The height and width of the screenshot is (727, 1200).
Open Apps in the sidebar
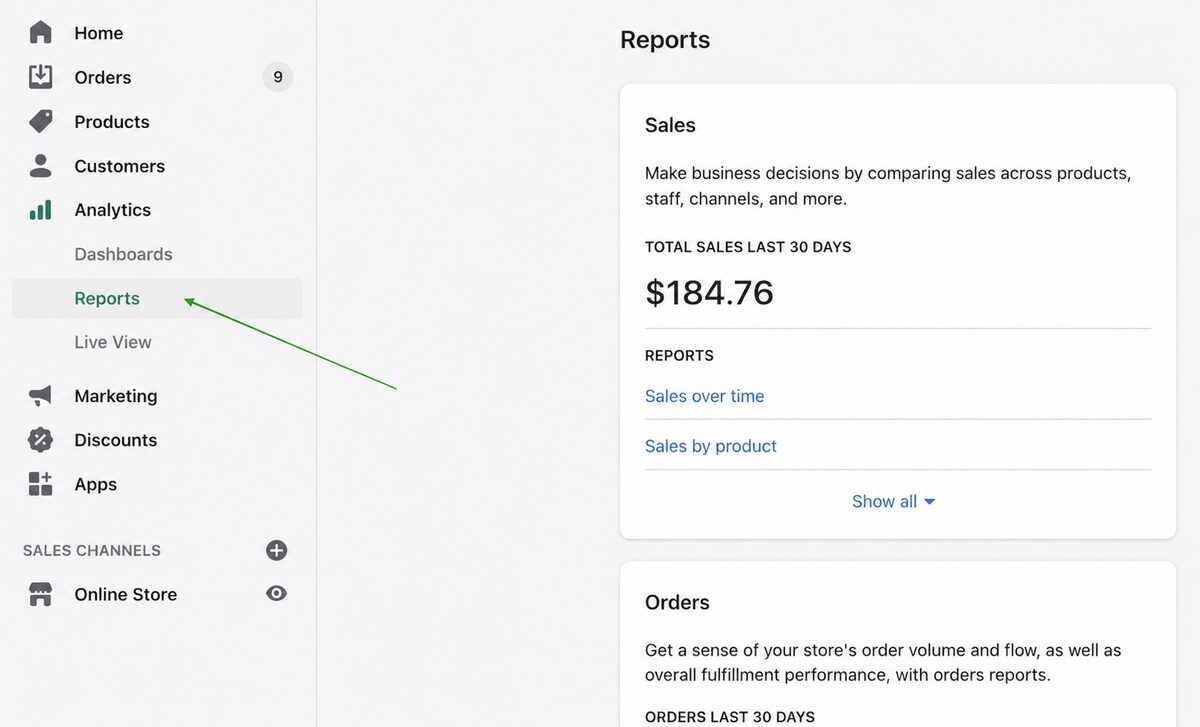(95, 484)
